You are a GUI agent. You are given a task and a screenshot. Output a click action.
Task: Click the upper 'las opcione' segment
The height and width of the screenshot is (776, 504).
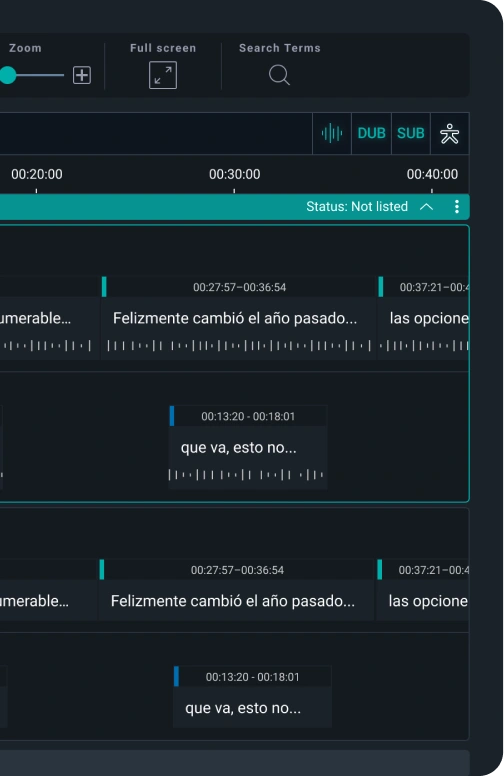(423, 318)
